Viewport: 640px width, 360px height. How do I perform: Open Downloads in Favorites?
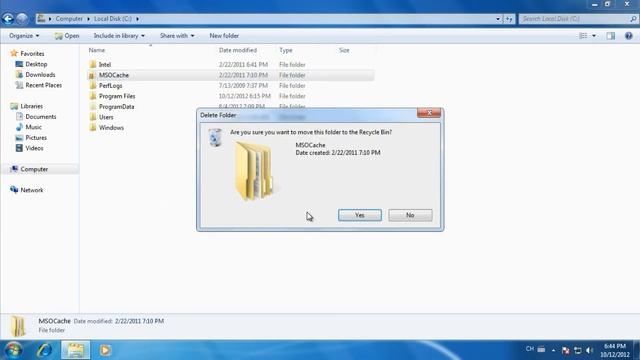pyautogui.click(x=40, y=75)
